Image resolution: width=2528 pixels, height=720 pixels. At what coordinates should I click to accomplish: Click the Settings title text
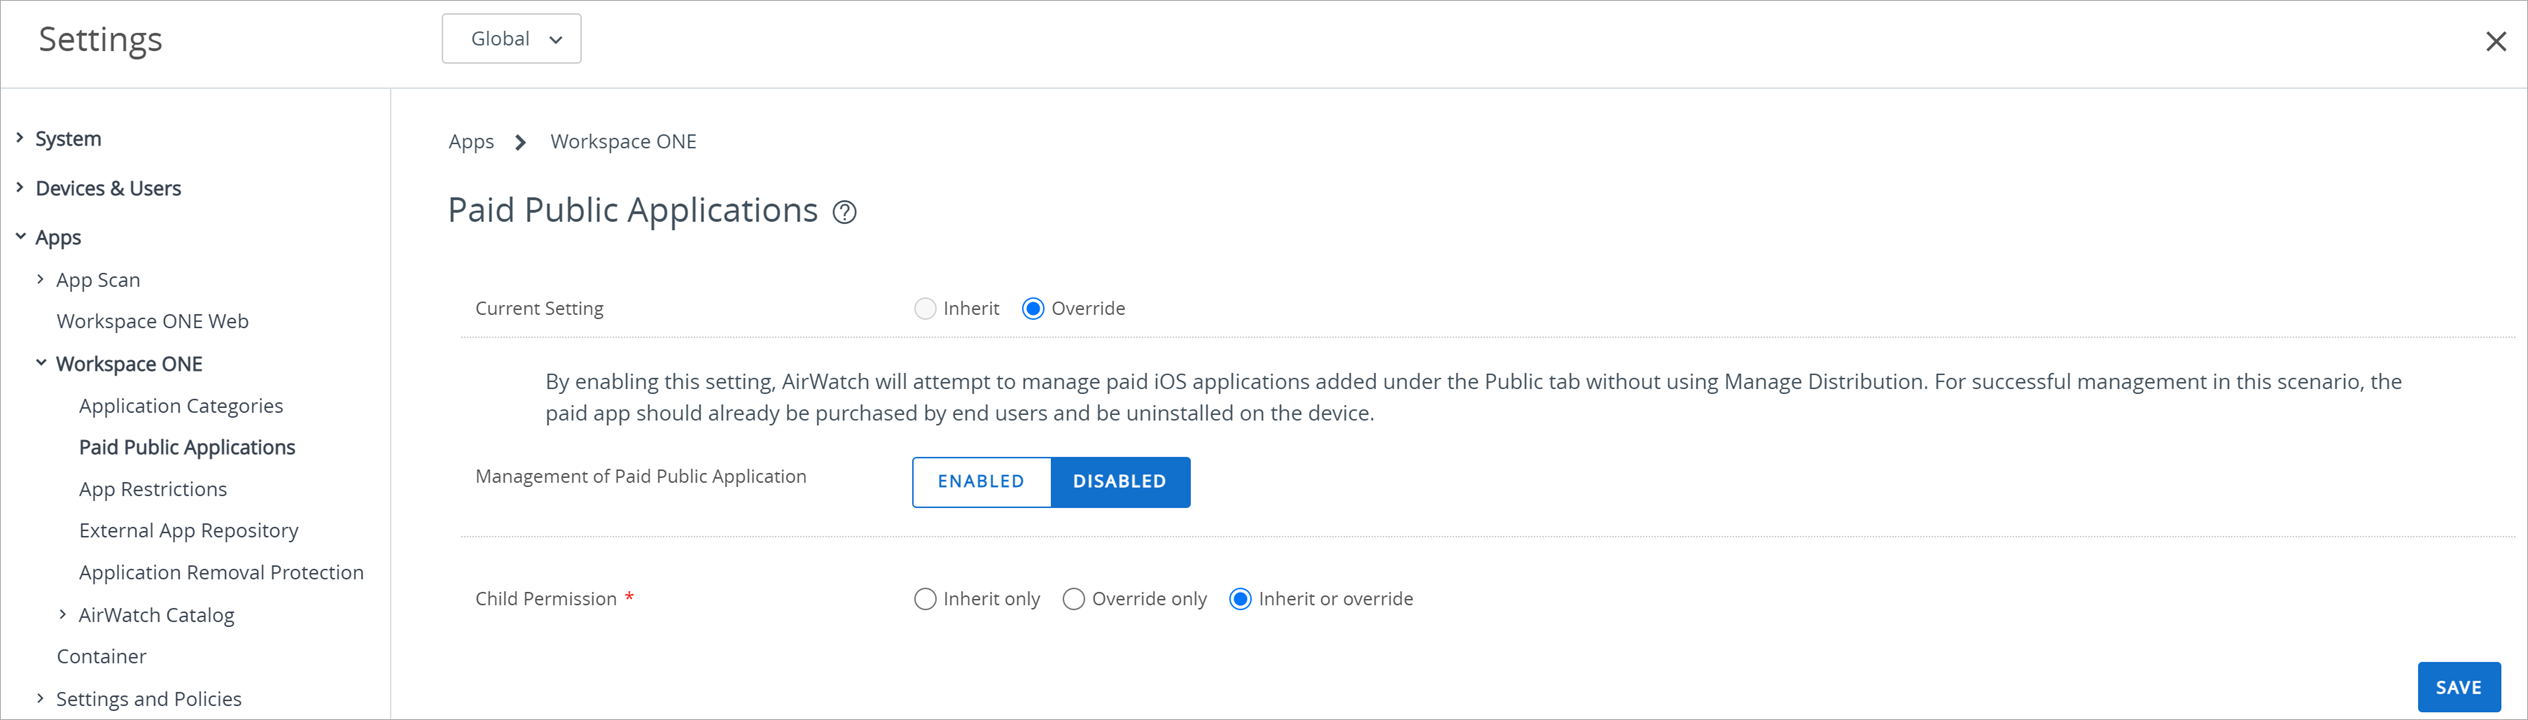coord(100,39)
